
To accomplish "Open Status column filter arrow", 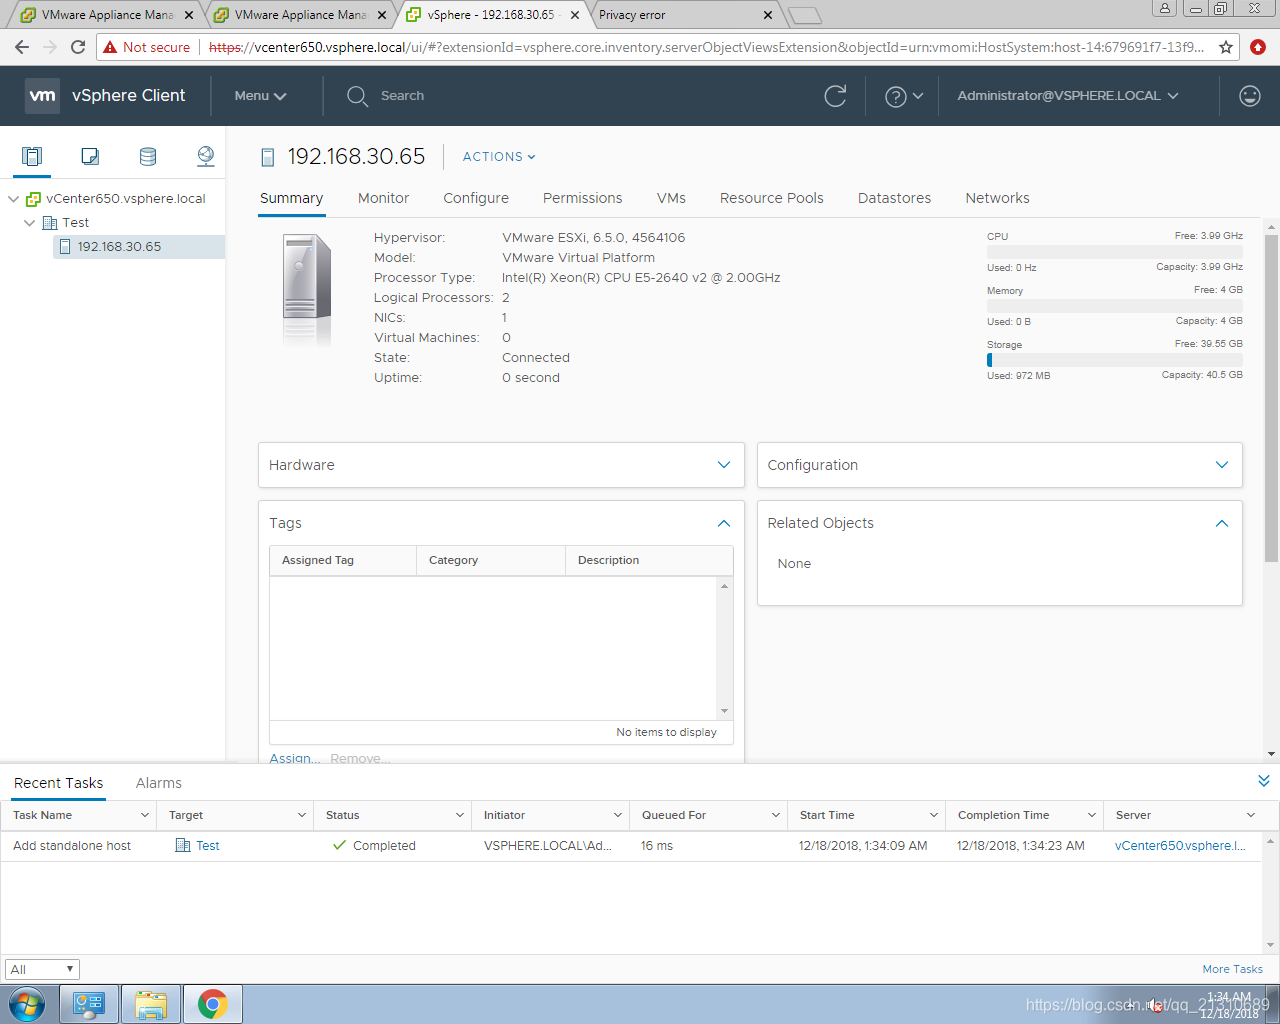I will [460, 815].
